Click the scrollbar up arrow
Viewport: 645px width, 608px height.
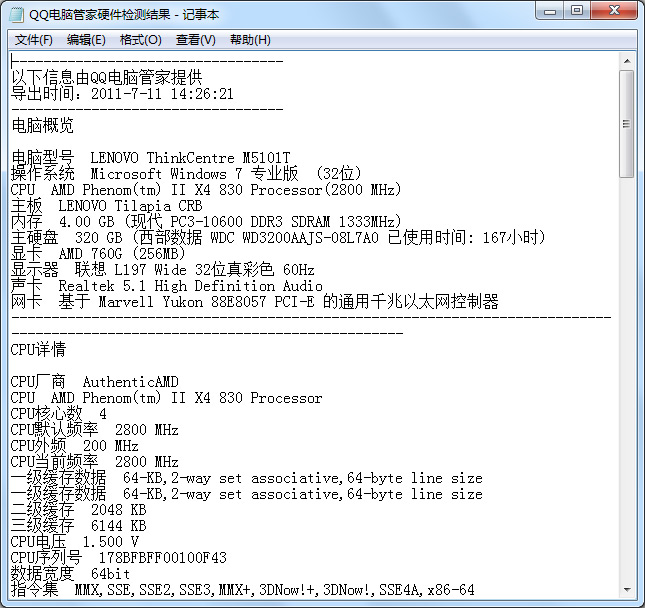click(x=627, y=61)
